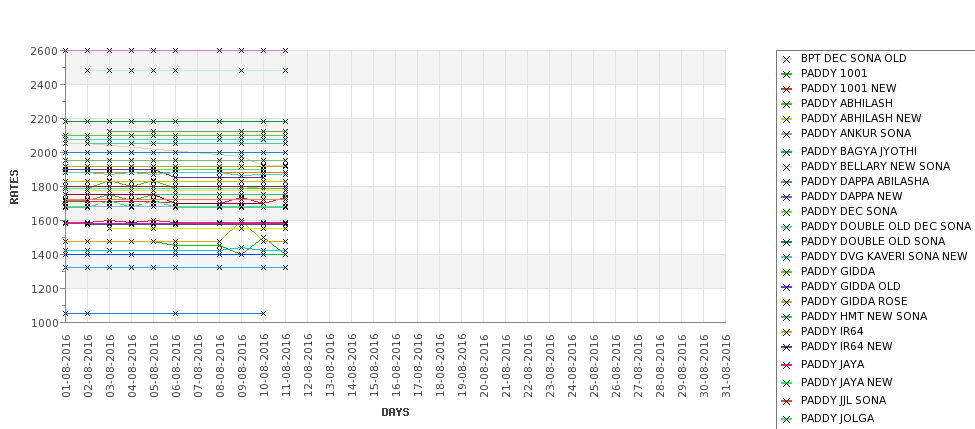Click the PADDY JAYA legend label
The image size is (975, 429).
click(832, 364)
